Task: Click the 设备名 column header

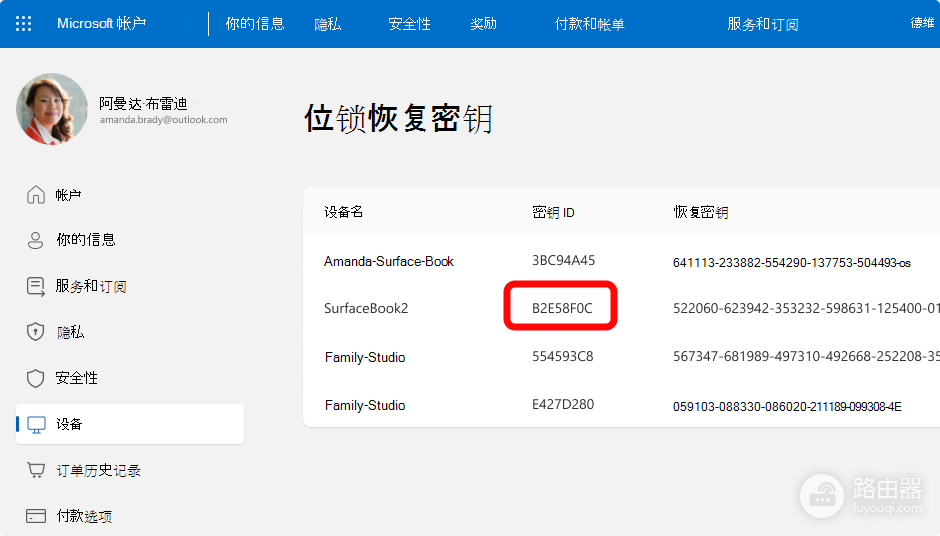Action: [344, 212]
